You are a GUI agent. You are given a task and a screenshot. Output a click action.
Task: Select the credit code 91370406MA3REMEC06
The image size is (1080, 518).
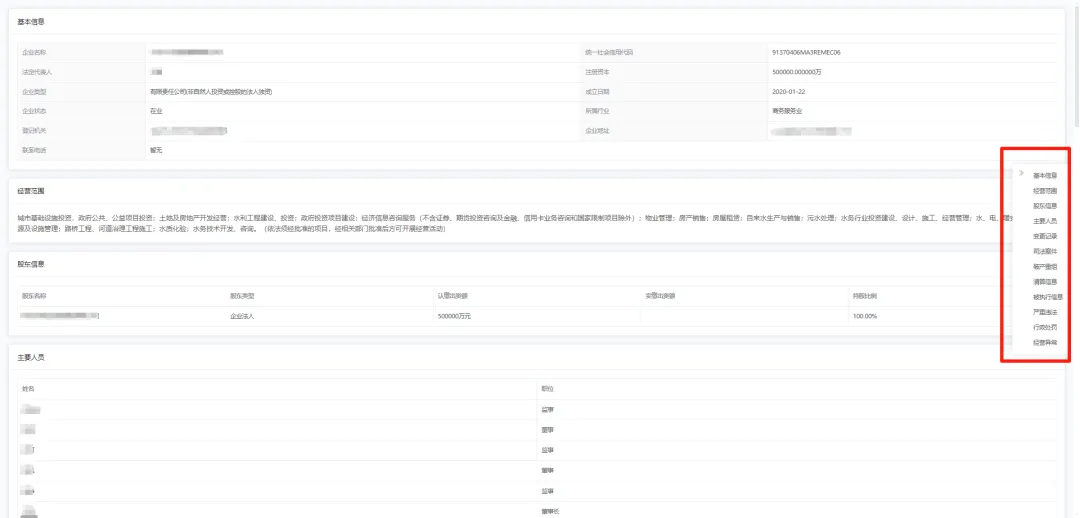[x=807, y=52]
